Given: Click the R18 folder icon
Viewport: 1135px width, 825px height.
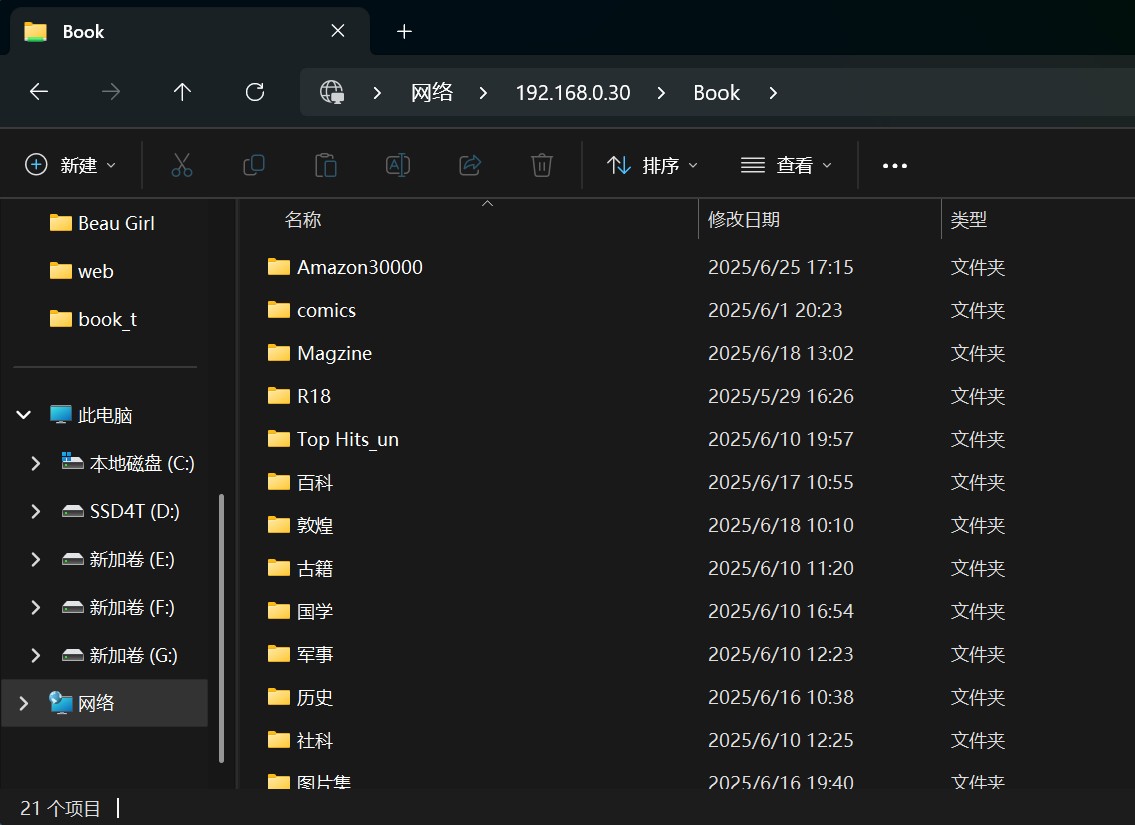Looking at the screenshot, I should [279, 396].
